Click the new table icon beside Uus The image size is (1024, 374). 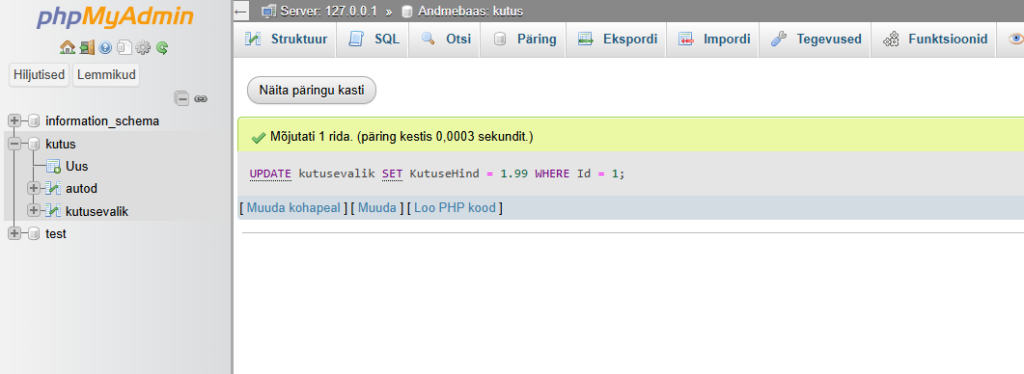[x=54, y=166]
